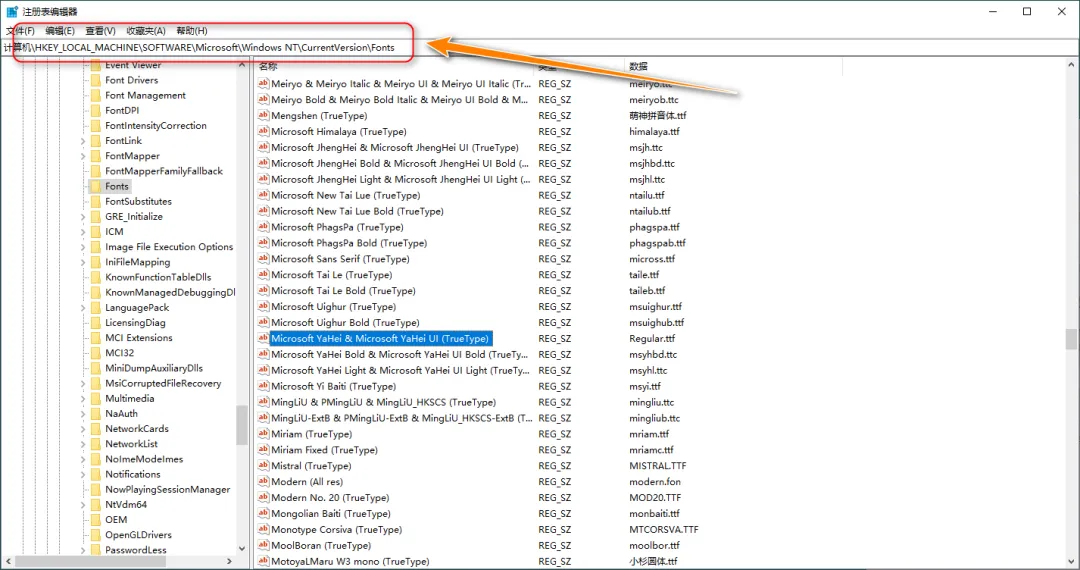Click the string icon for Mistral (TrueType)
Image resolution: width=1080 pixels, height=570 pixels.
pos(263,465)
